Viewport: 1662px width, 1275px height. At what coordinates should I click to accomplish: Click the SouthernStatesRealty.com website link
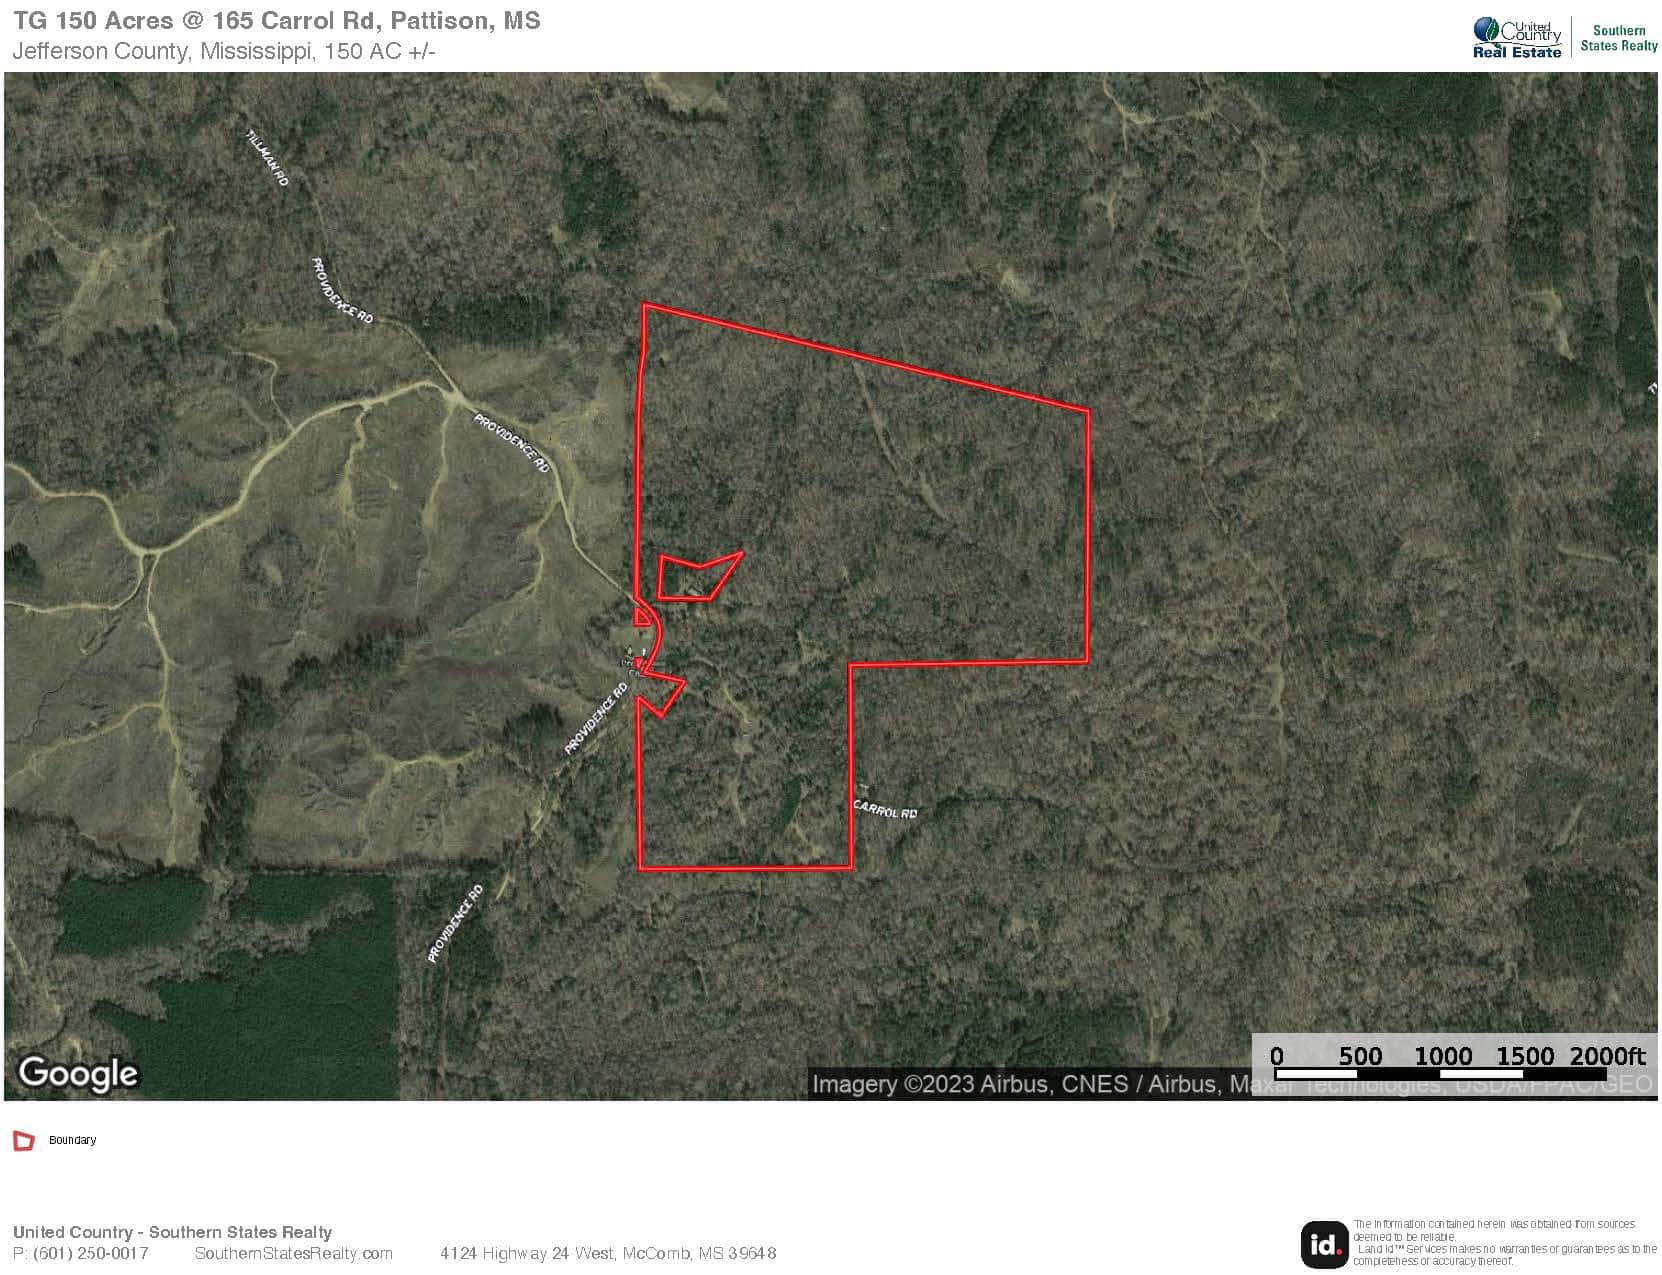[x=293, y=1253]
